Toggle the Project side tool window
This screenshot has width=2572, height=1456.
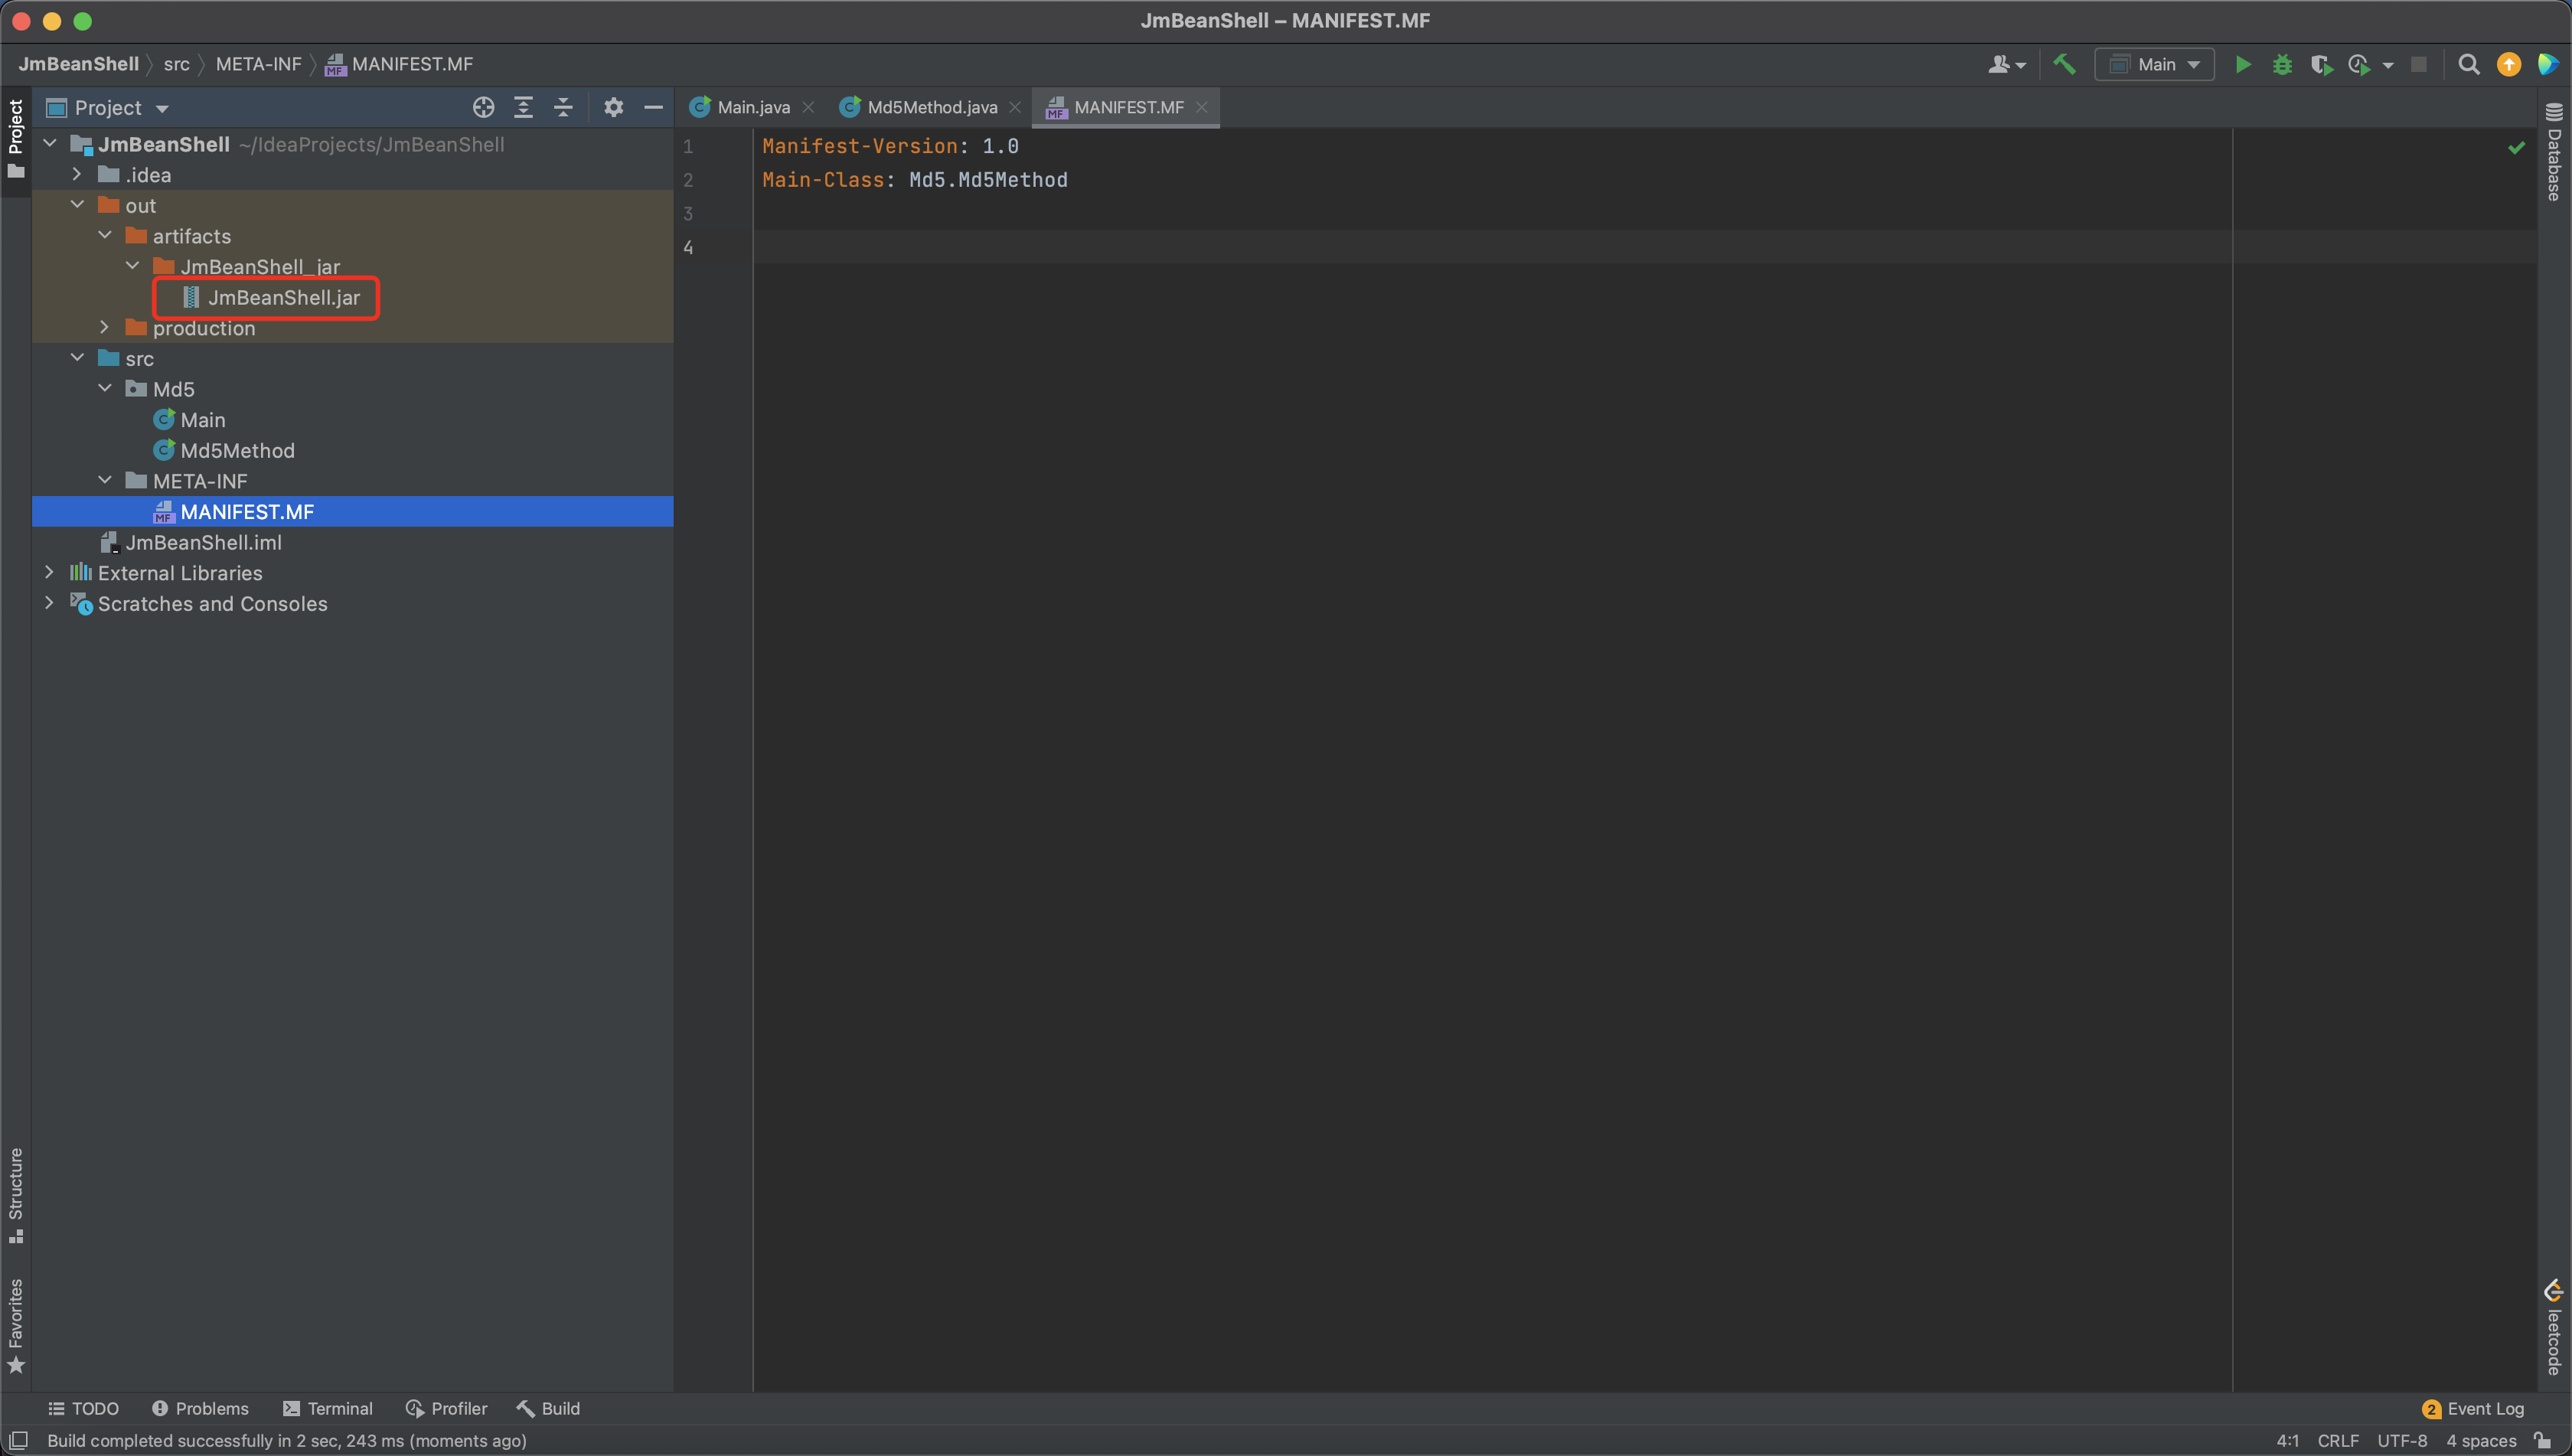[x=15, y=139]
